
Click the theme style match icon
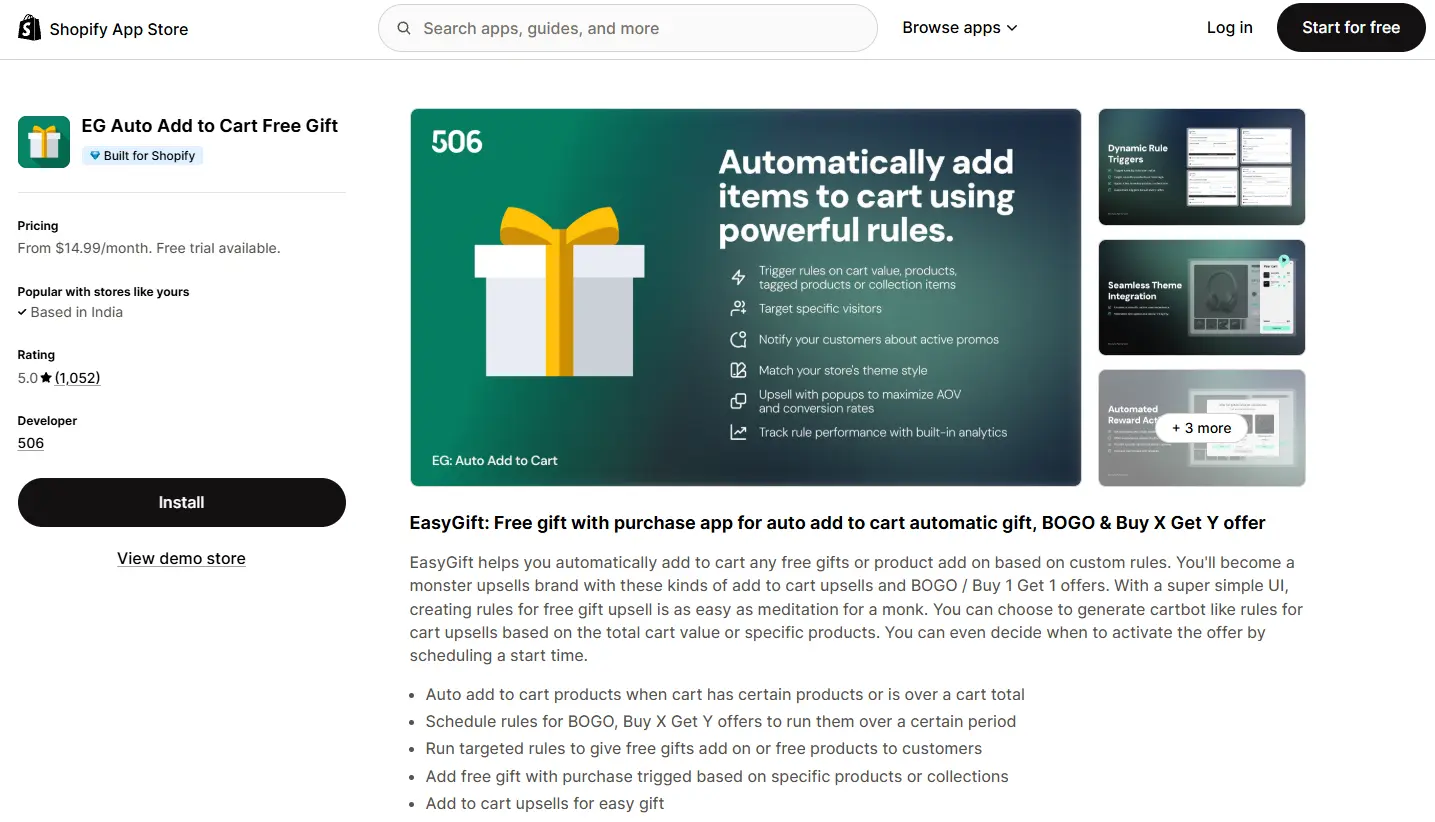(738, 370)
